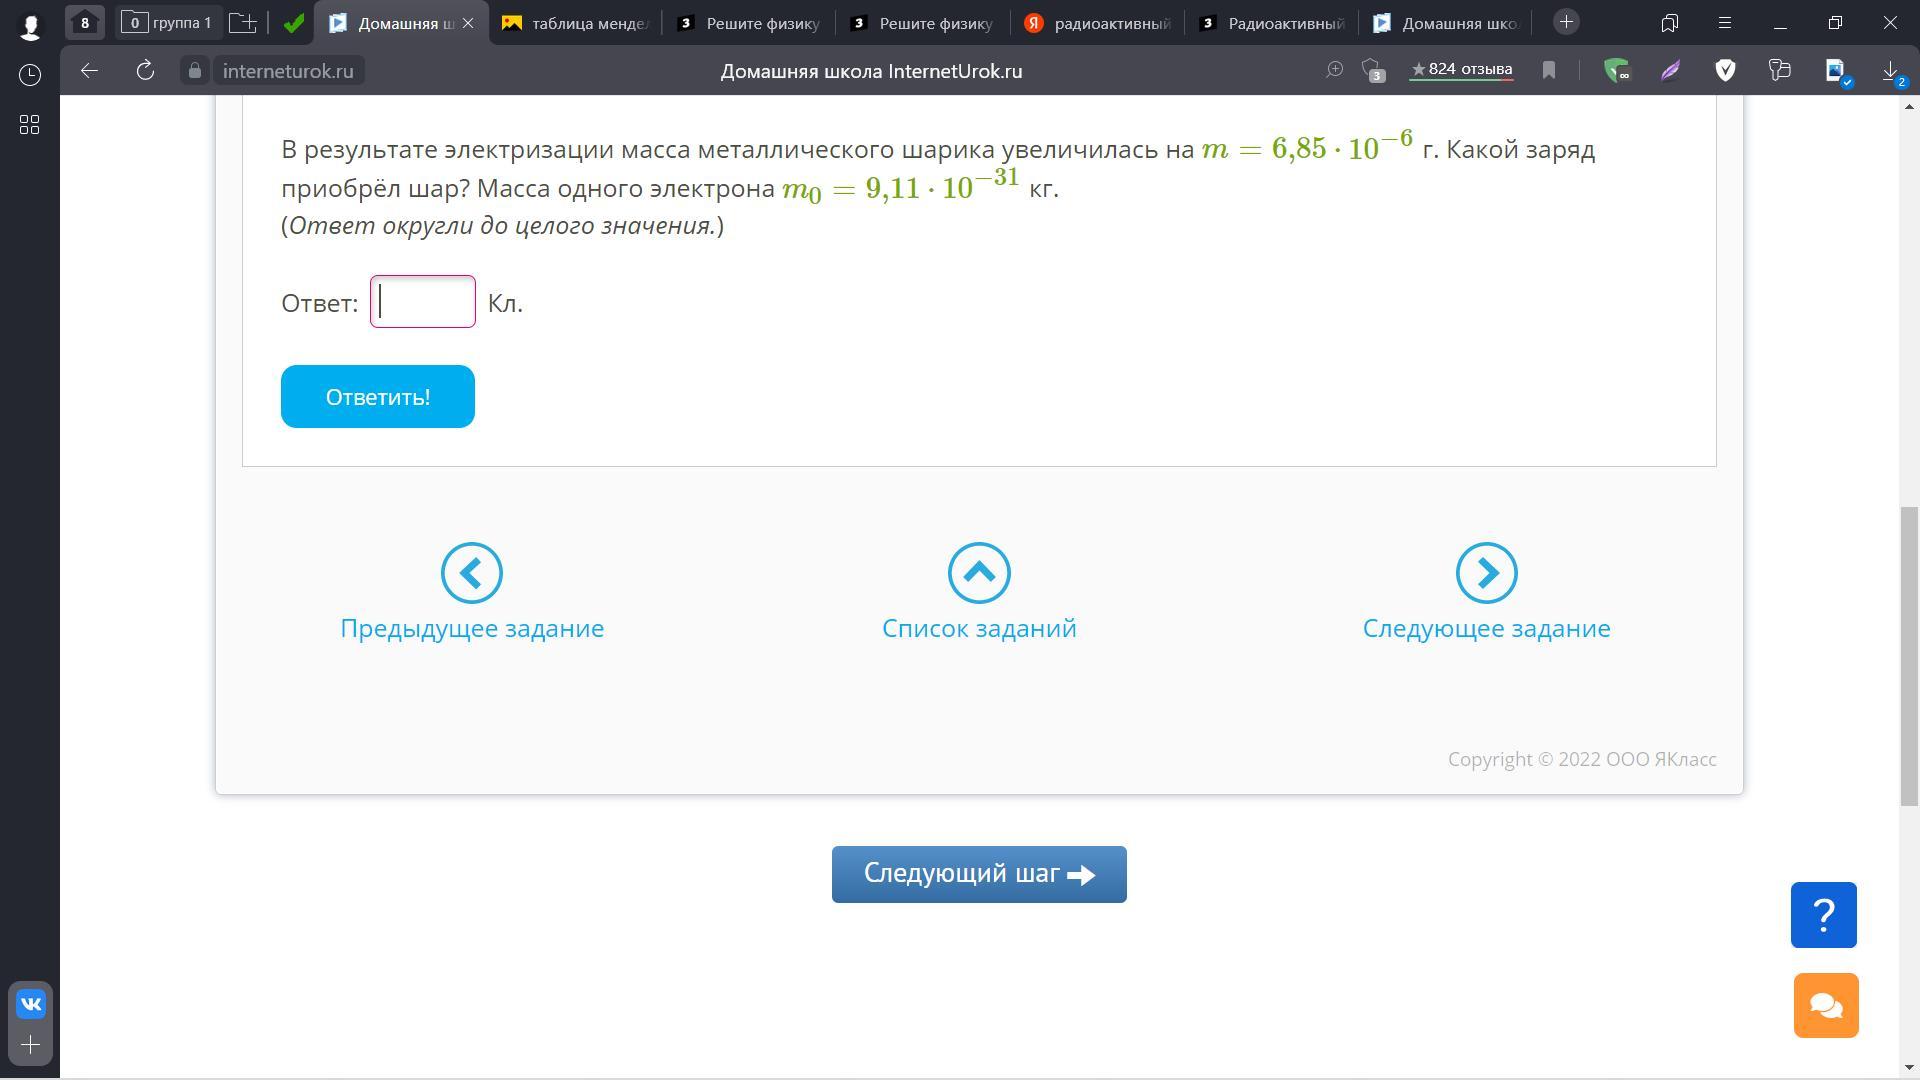Image resolution: width=1920 pixels, height=1080 pixels.
Task: Switch to радиоактивный Yandex tab
Action: tap(1098, 23)
